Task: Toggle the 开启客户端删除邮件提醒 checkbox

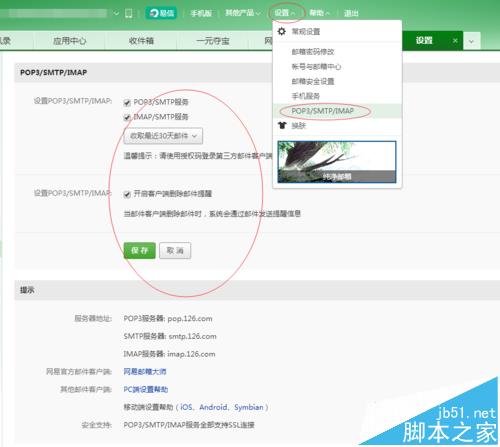Action: (x=127, y=194)
